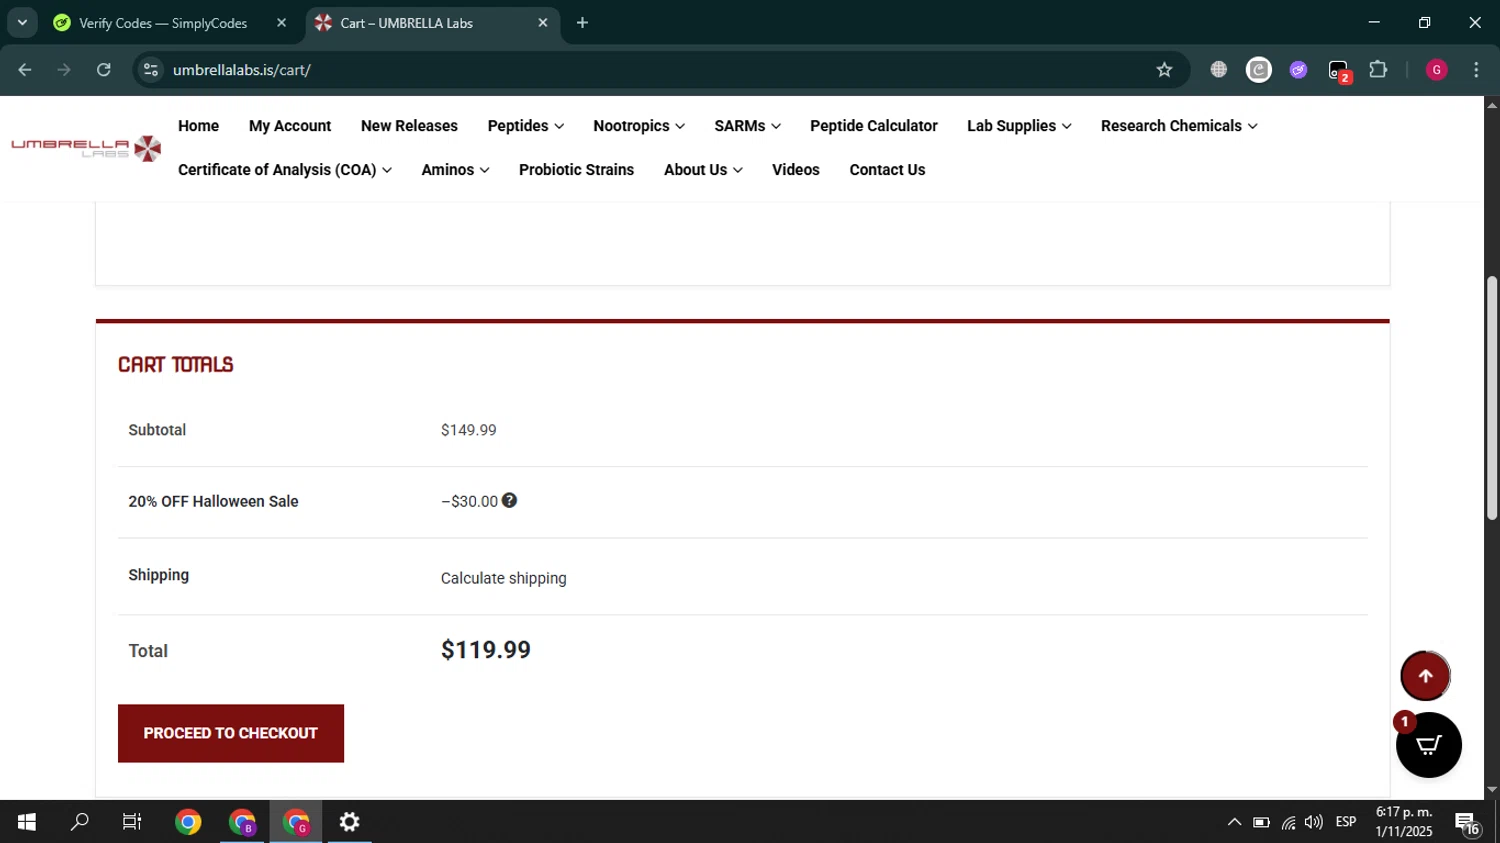
Task: Open Task View on taskbar
Action: 132,822
